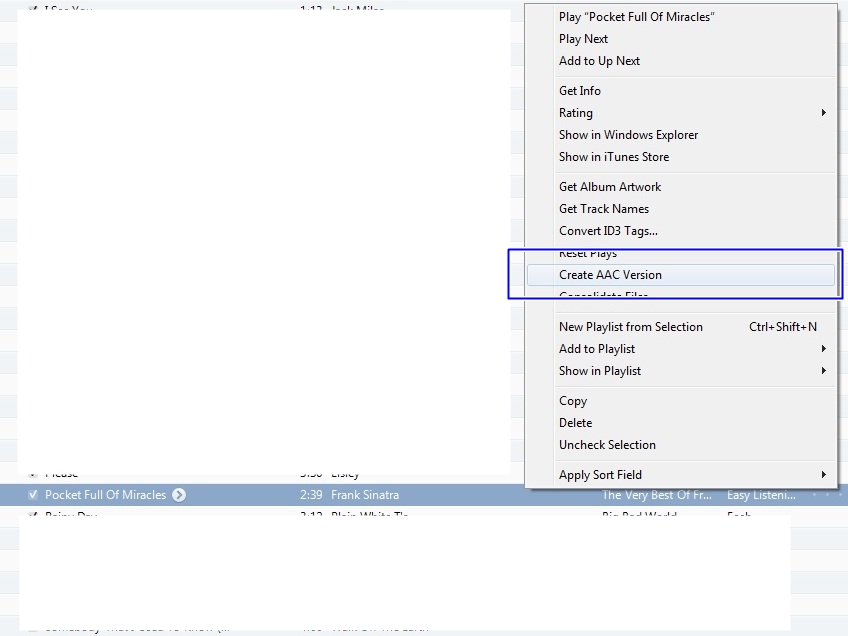
Task: Click The Very Best Of Fr... album cell
Action: click(x=657, y=495)
